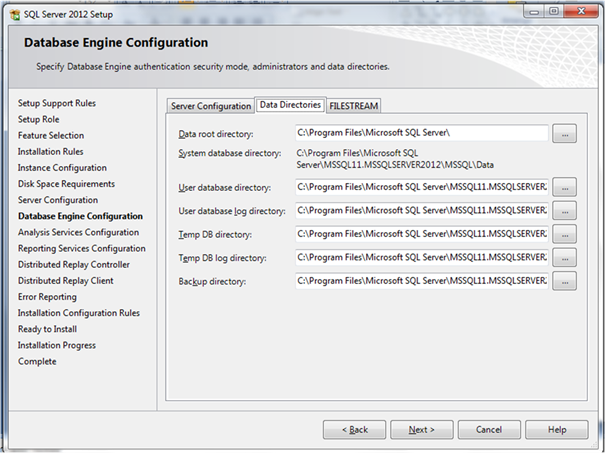Click the Temp DB log directory field
Image resolution: width=605 pixels, height=453 pixels.
[422, 257]
